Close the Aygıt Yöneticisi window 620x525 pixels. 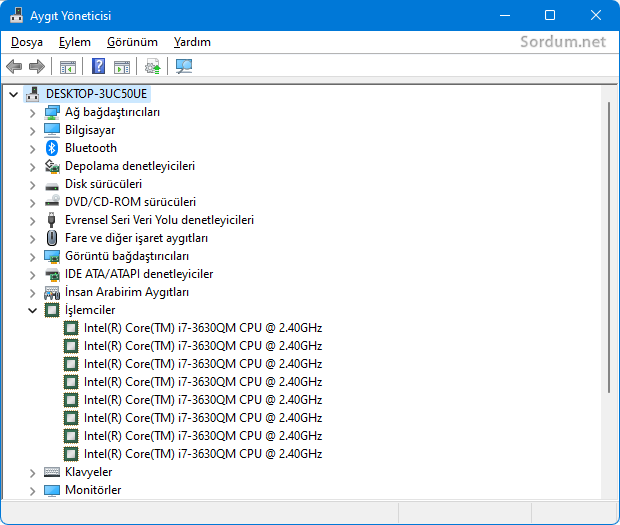(x=596, y=15)
